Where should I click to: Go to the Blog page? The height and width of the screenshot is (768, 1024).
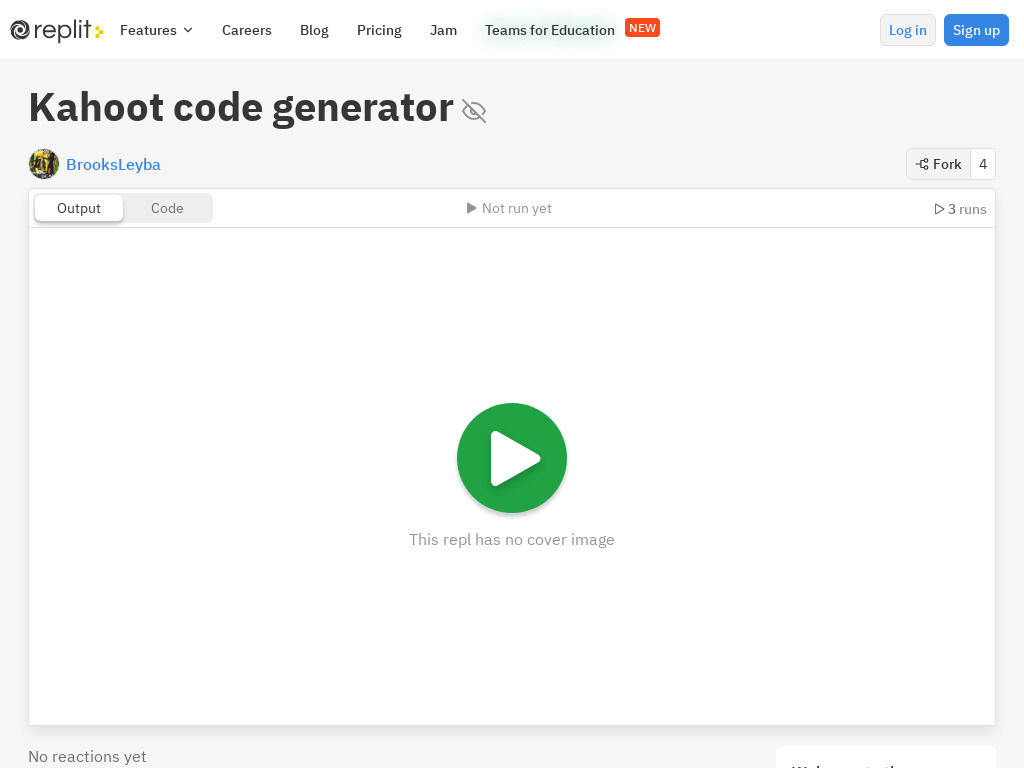314,30
